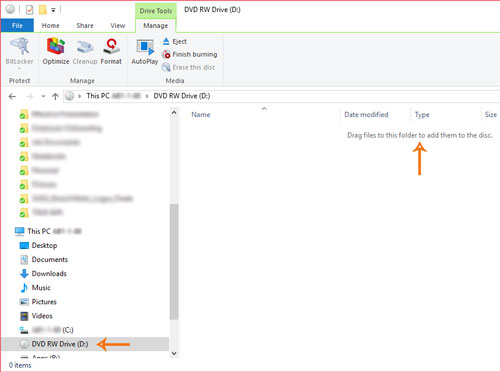Navigate up one folder level
The width and height of the screenshot is (500, 372).
(x=55, y=96)
